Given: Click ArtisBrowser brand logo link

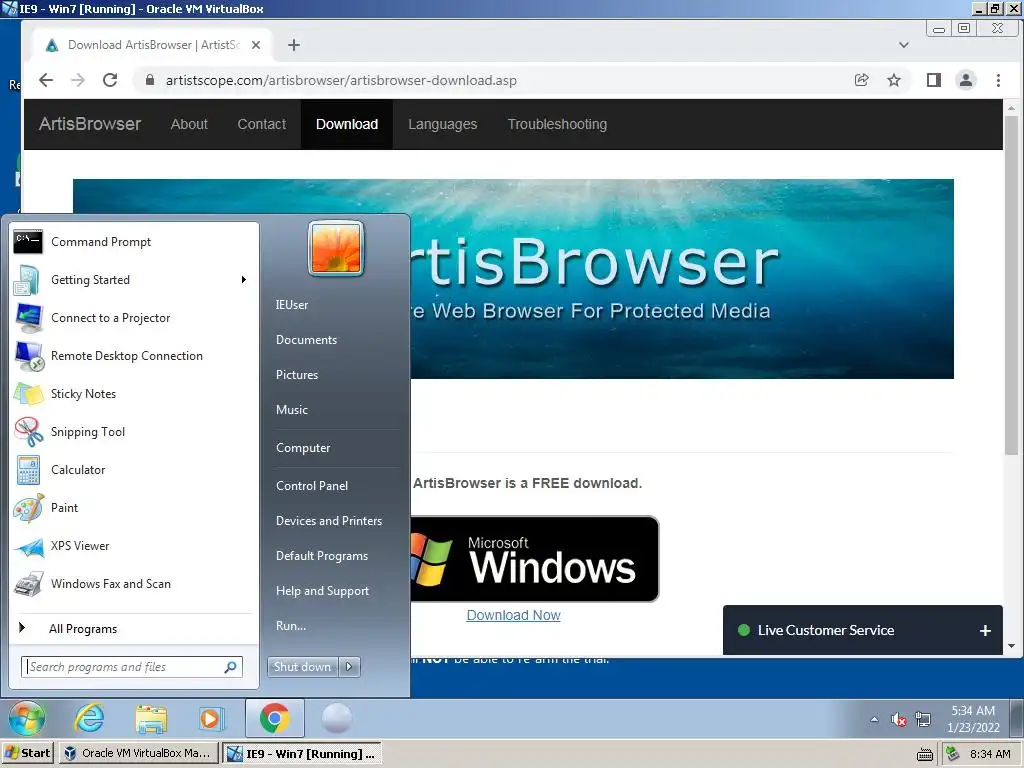Looking at the screenshot, I should pos(89,124).
